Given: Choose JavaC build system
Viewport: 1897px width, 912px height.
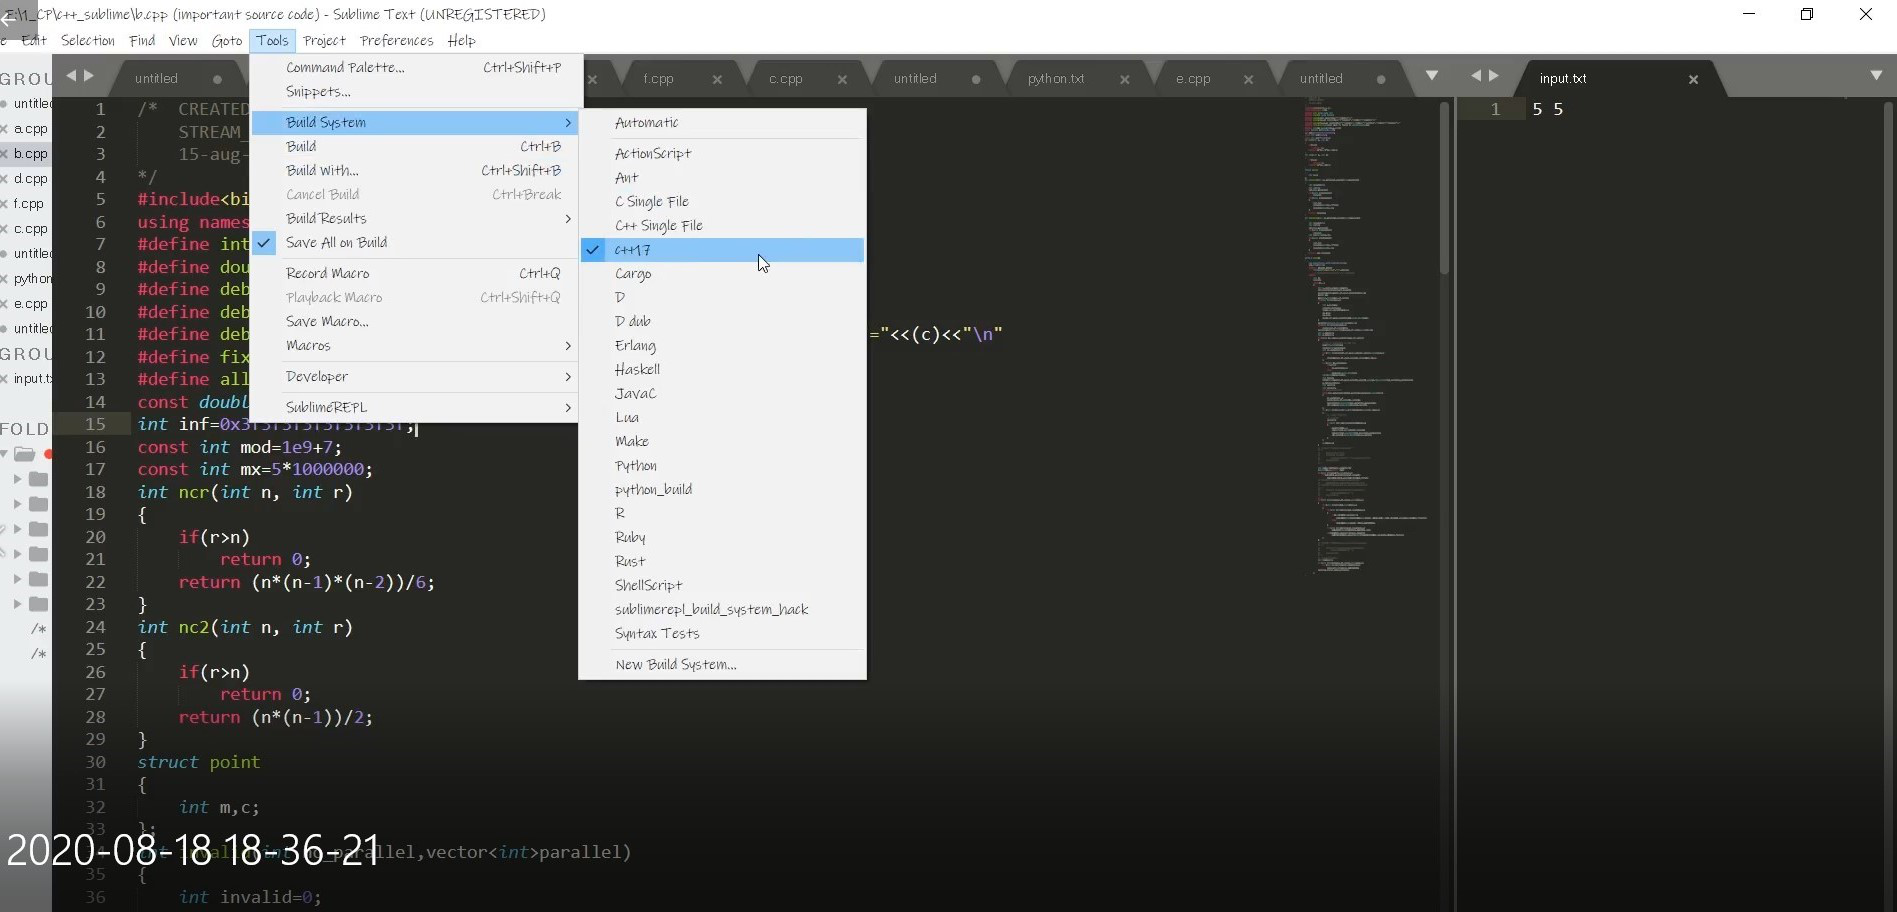Looking at the screenshot, I should pyautogui.click(x=722, y=393).
